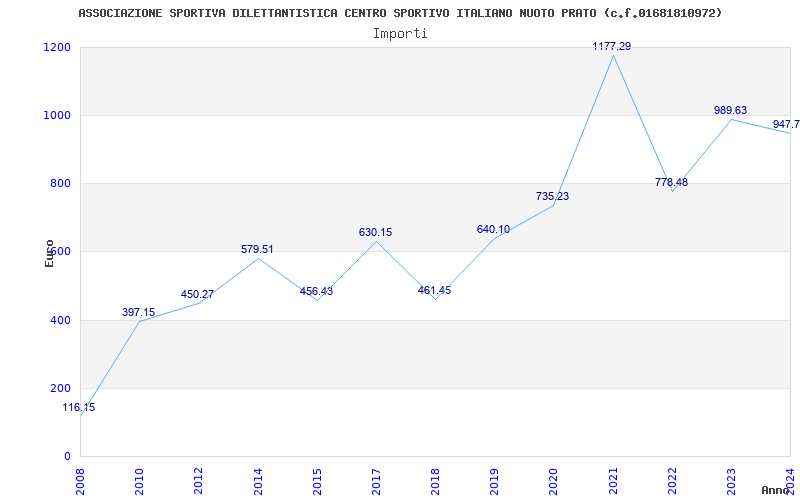800x500 pixels.
Task: Click x-axis year 2012
Action: pos(199,481)
